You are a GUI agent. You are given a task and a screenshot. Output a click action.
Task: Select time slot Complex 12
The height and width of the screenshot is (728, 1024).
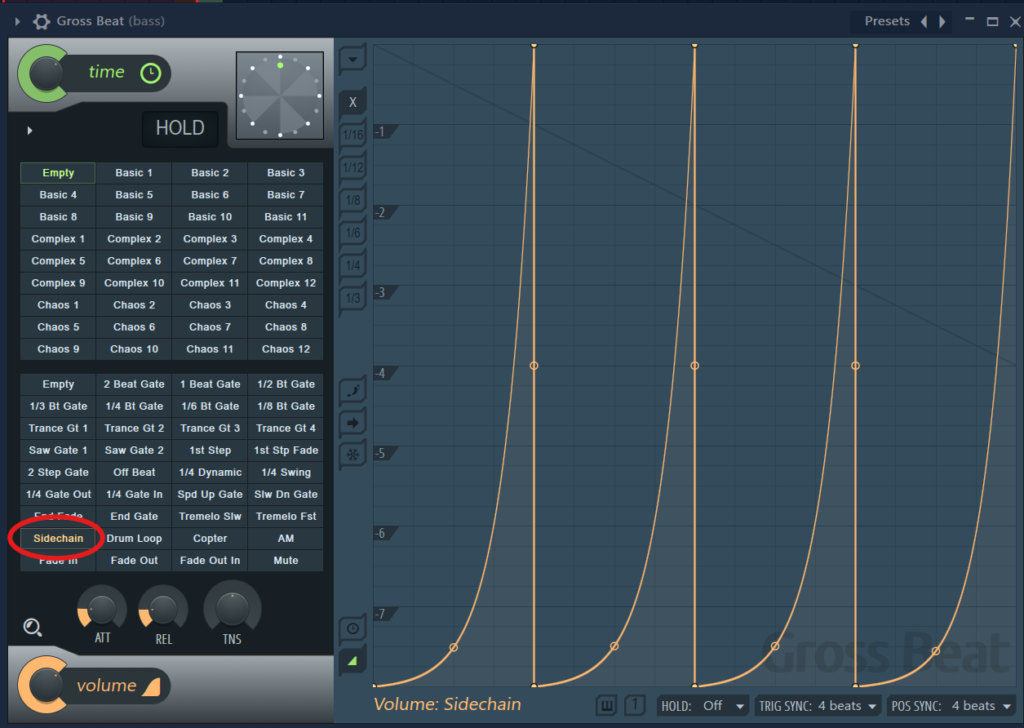tap(285, 283)
